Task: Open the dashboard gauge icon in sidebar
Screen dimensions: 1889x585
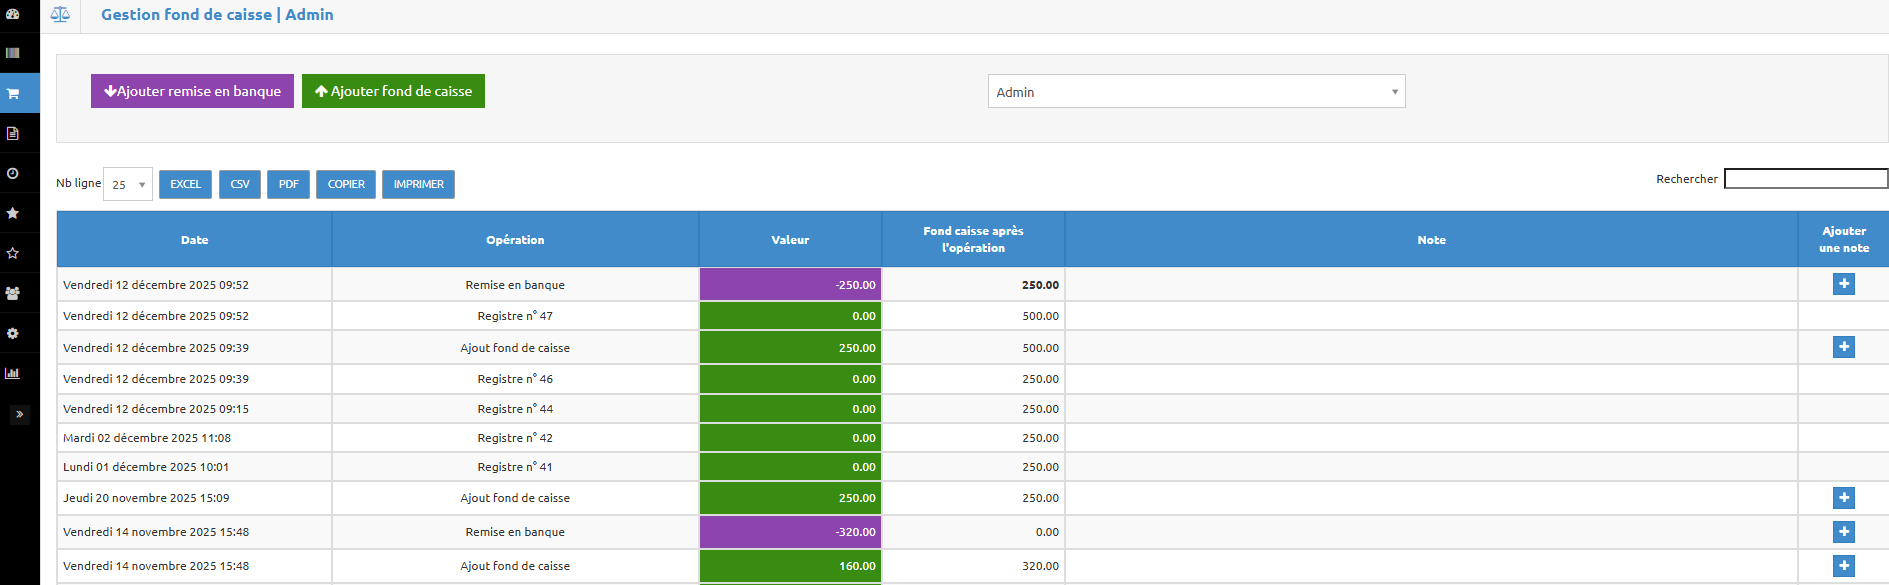Action: click(13, 14)
